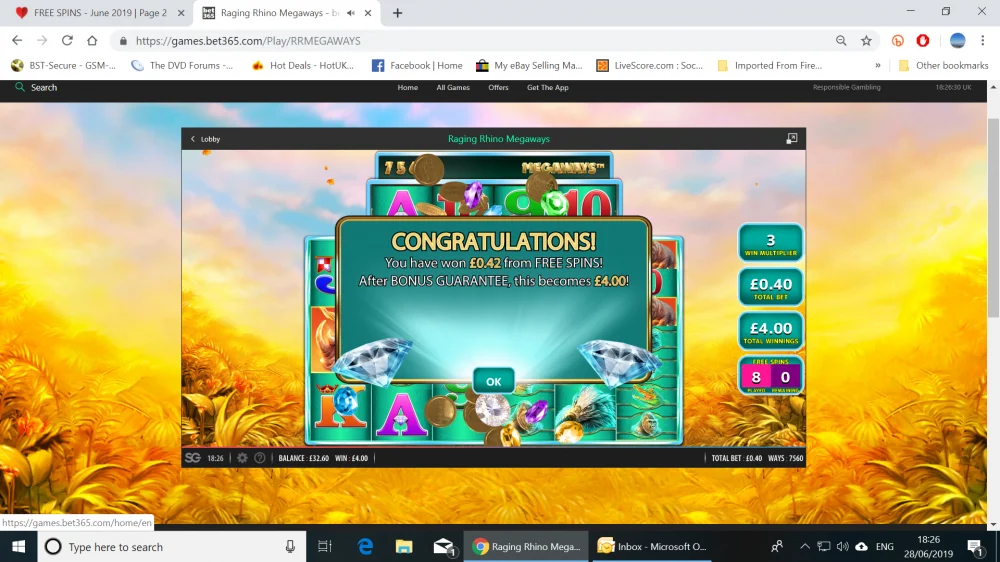1000x562 pixels.
Task: Open Other bookmarks folder
Action: 943,65
